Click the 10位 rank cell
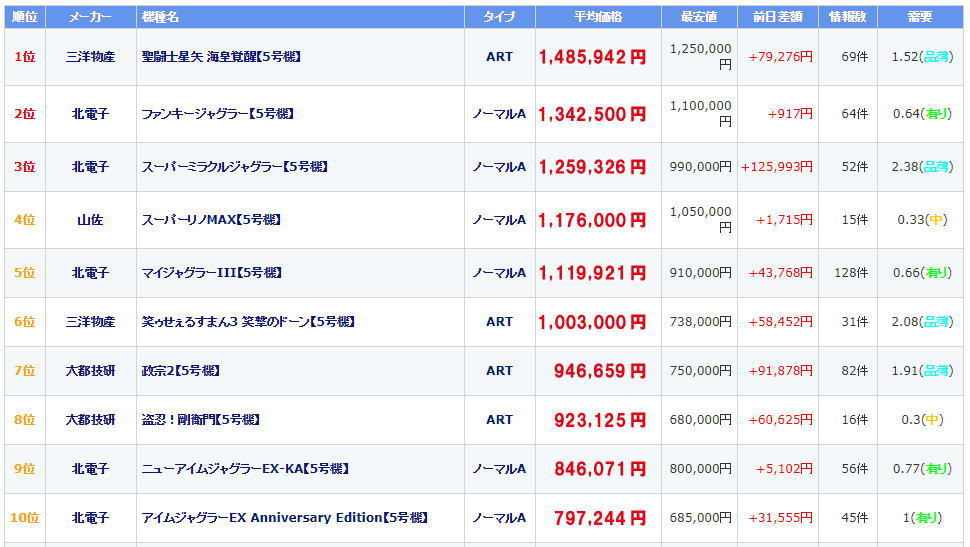The width and height of the screenshot is (970, 547). tap(25, 517)
